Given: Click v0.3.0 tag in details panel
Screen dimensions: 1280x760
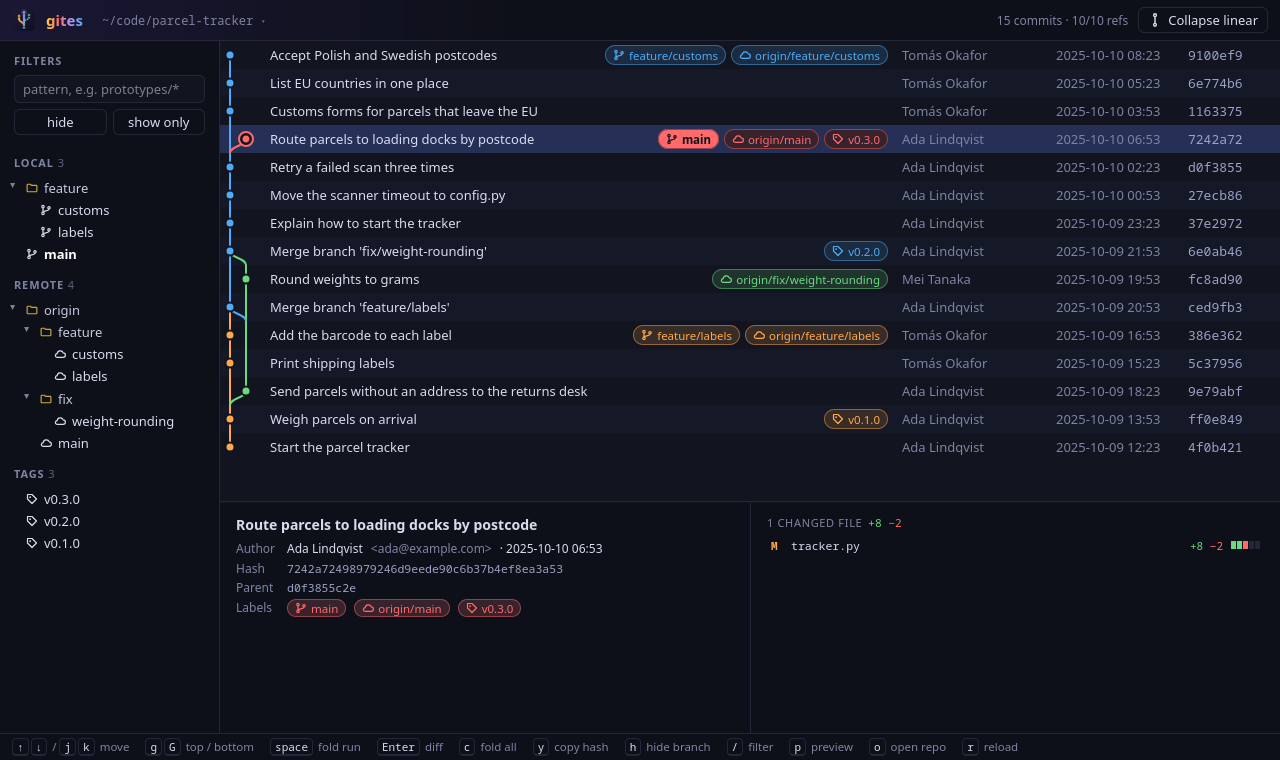Looking at the screenshot, I should [489, 608].
